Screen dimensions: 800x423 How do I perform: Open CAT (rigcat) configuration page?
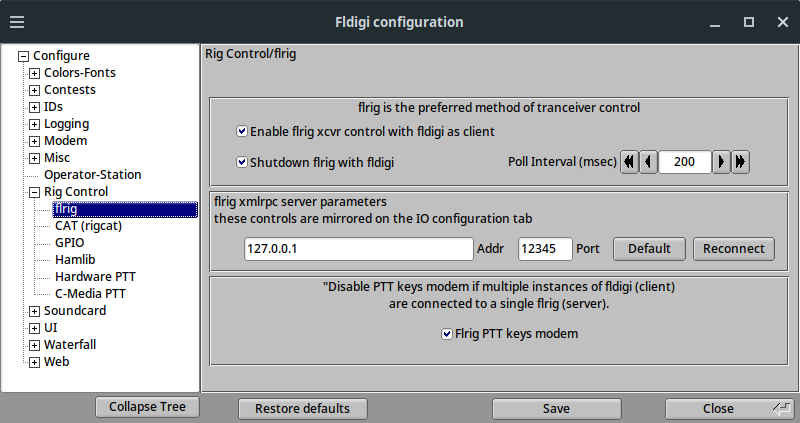(x=87, y=226)
